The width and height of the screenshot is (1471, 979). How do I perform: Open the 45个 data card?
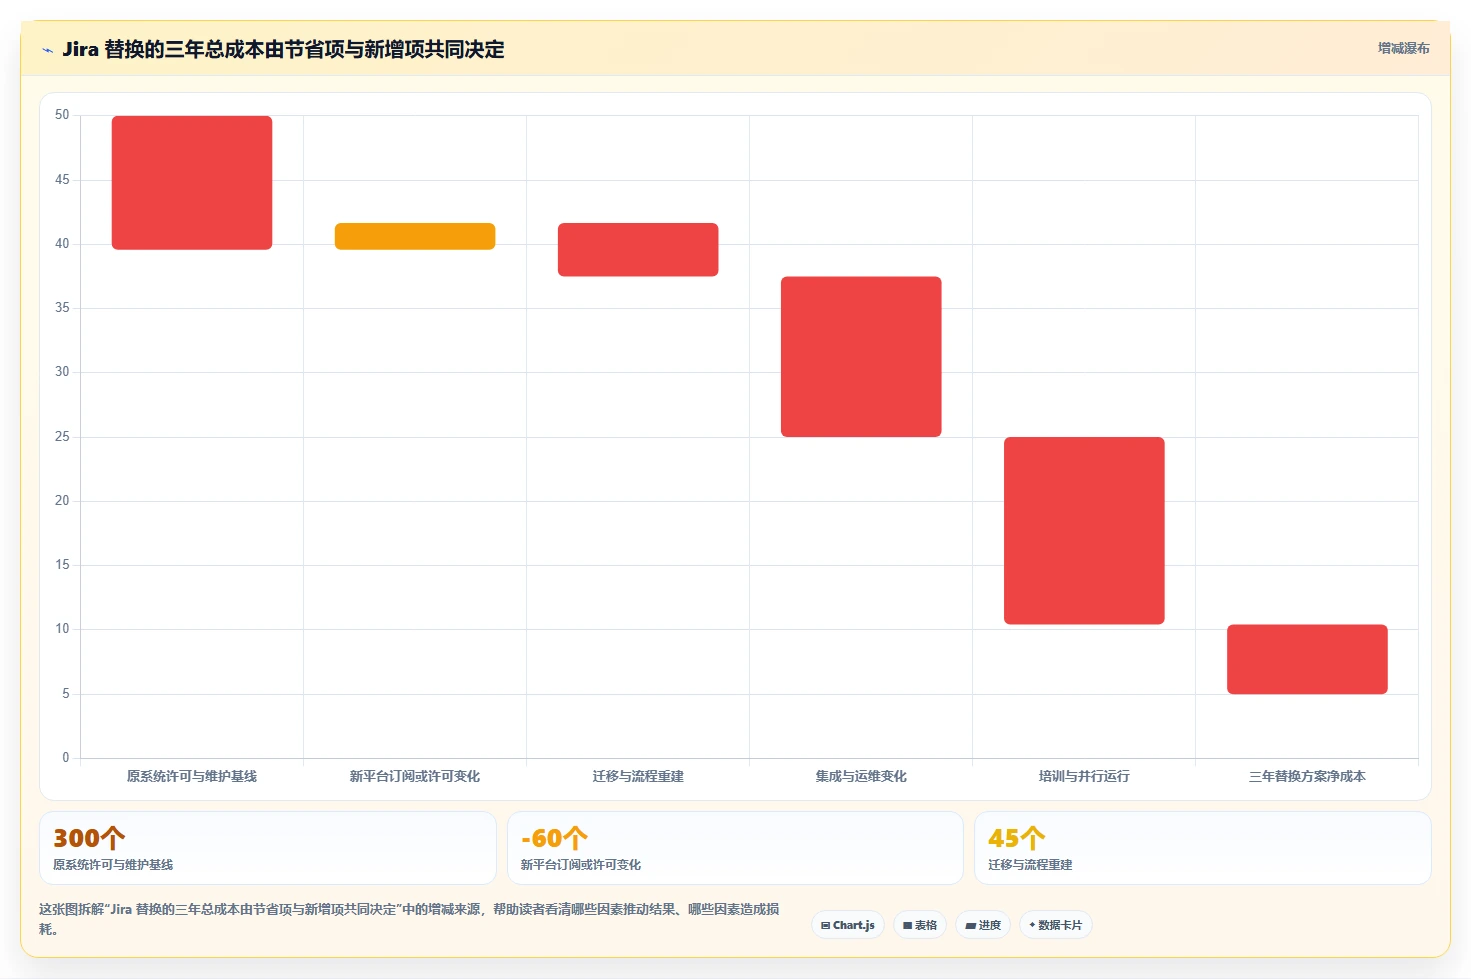(x=1203, y=848)
